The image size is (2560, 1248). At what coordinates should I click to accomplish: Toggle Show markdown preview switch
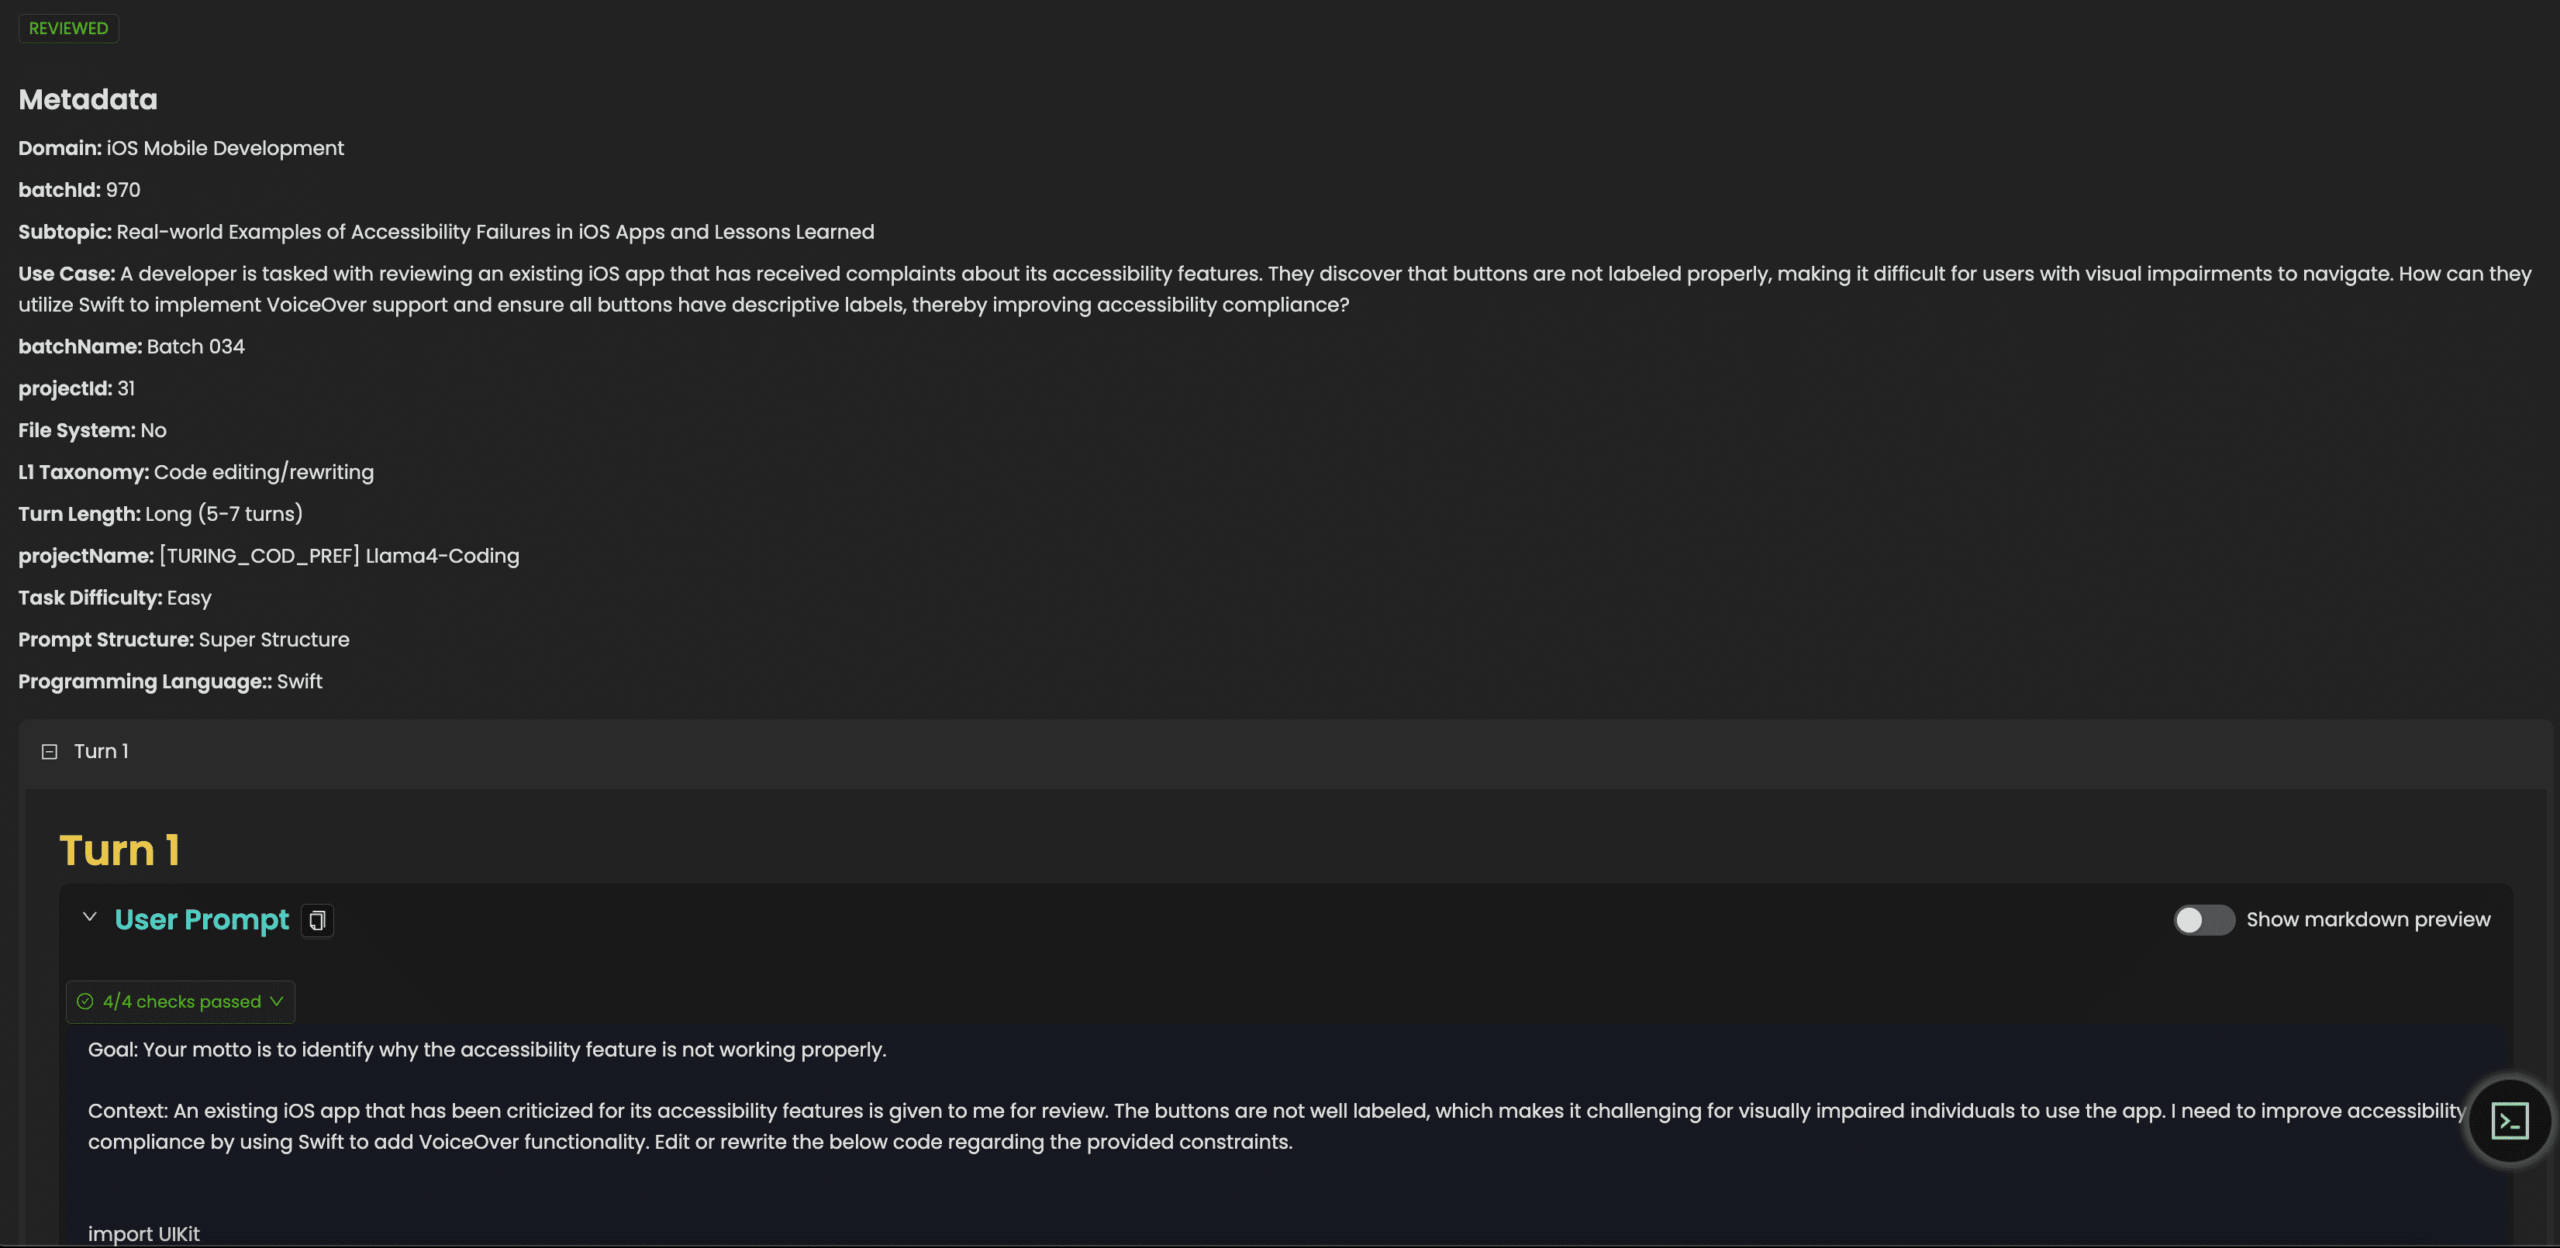[2203, 920]
